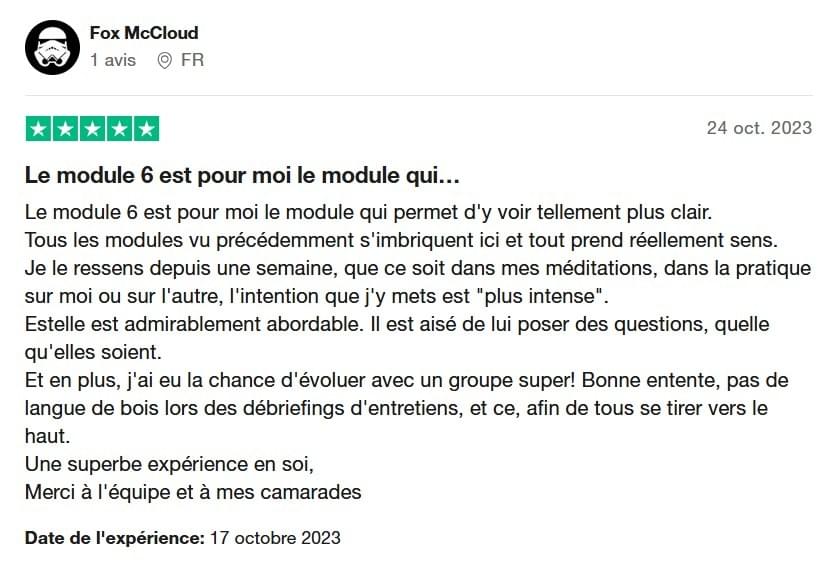The width and height of the screenshot is (840, 563).
Task: Click the FR country label
Action: [192, 60]
